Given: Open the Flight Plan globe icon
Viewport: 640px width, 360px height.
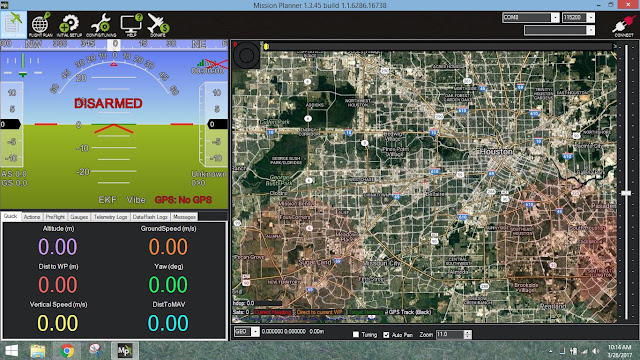Looking at the screenshot, I should (x=41, y=24).
